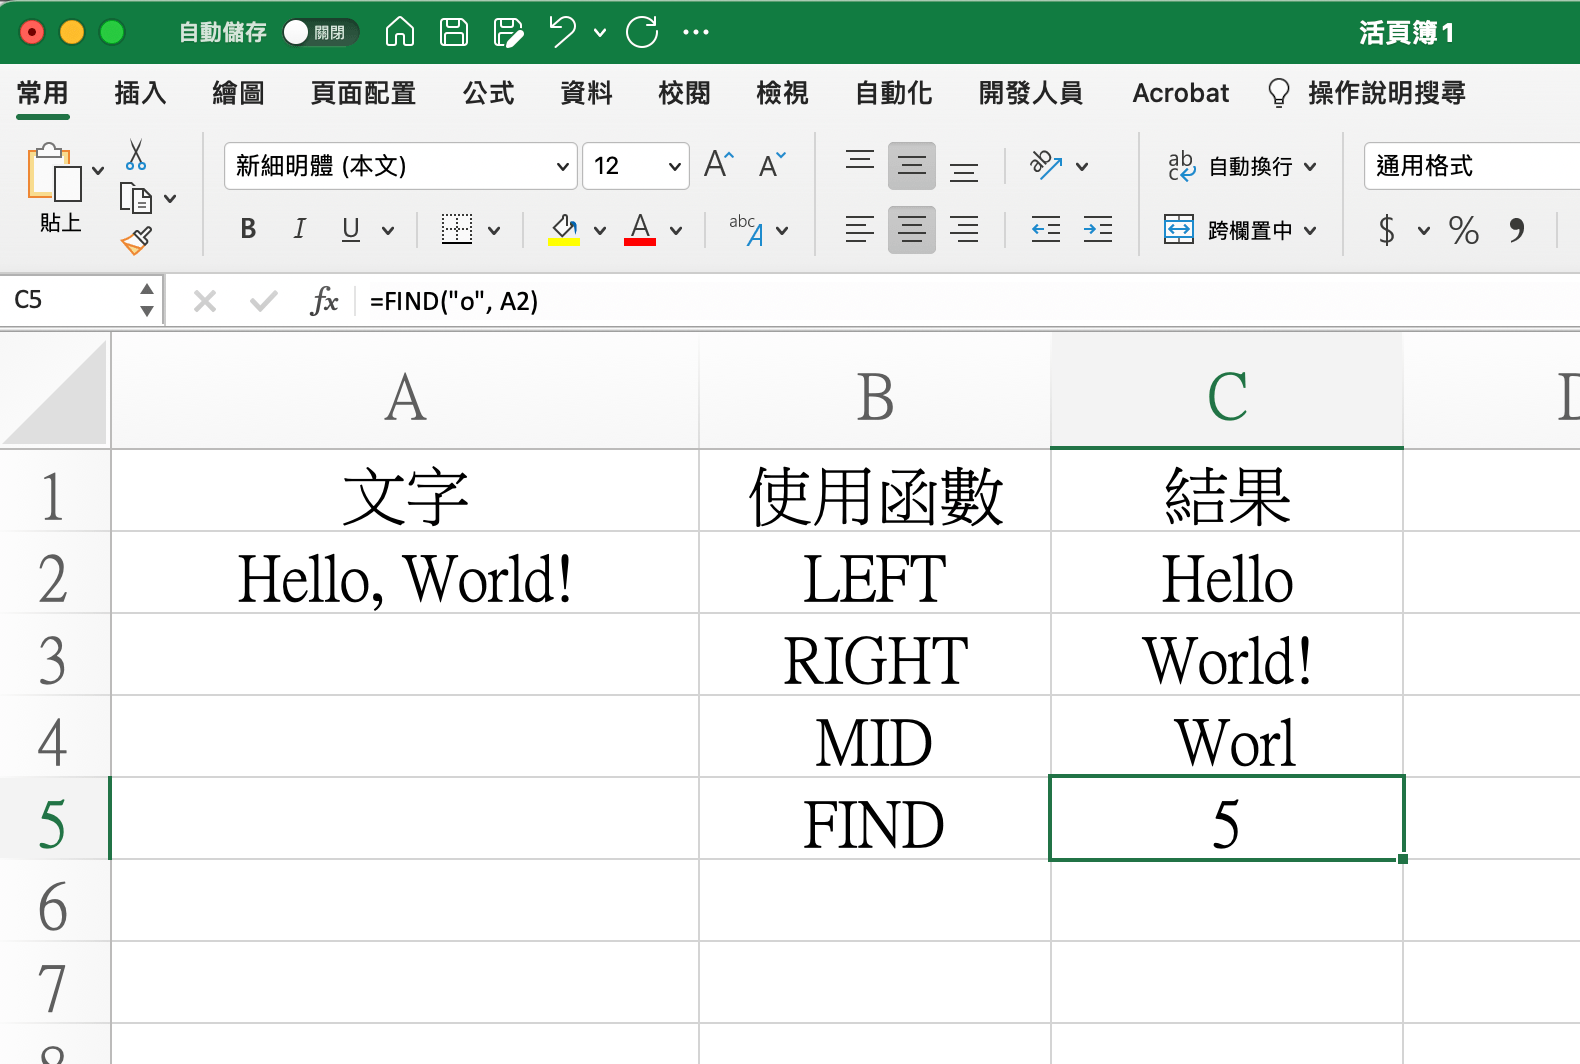This screenshot has width=1580, height=1064.
Task: Toggle Italic formatting
Action: click(299, 230)
